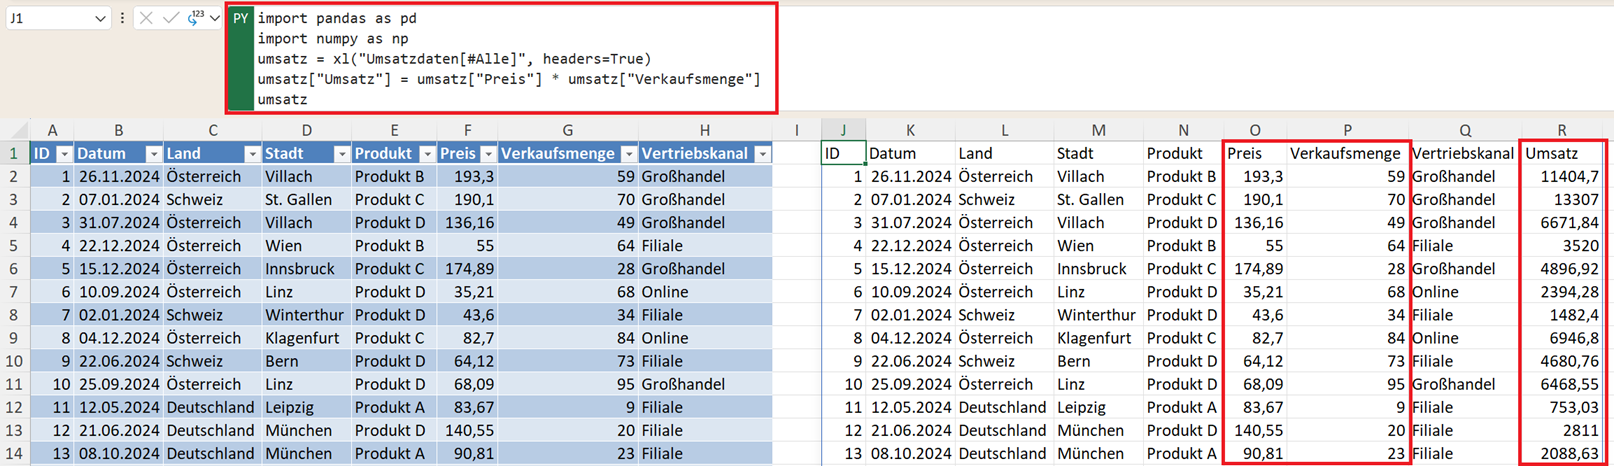Click the Name Box showing J1
The width and height of the screenshot is (1614, 466).
(x=48, y=18)
